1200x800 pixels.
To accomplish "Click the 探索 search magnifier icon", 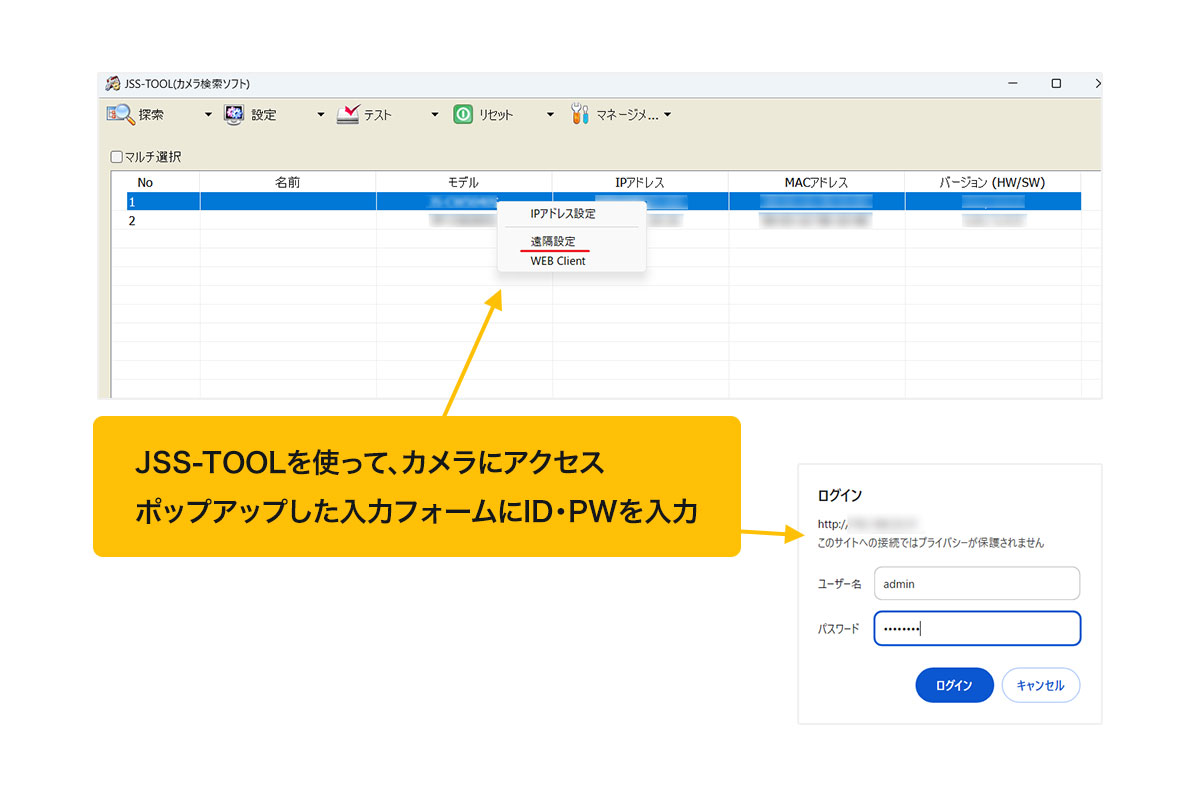I will point(120,114).
